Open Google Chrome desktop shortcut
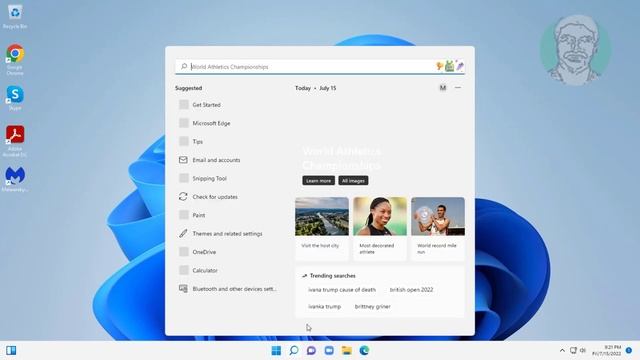Viewport: 640px width, 360px height. [15, 59]
